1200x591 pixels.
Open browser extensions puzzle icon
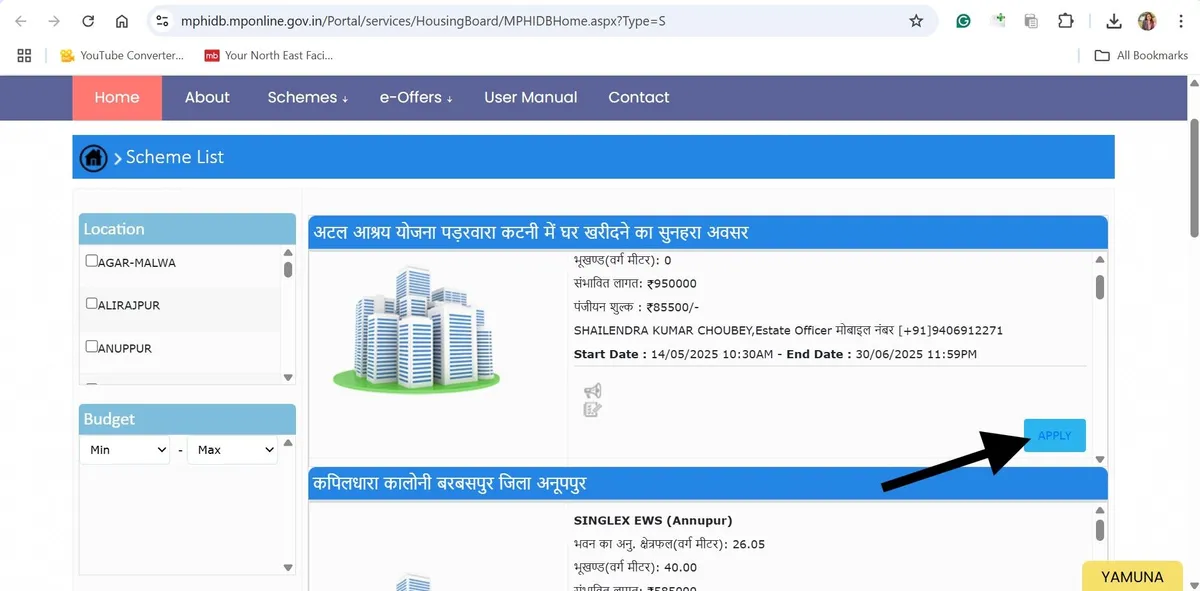(x=1065, y=21)
